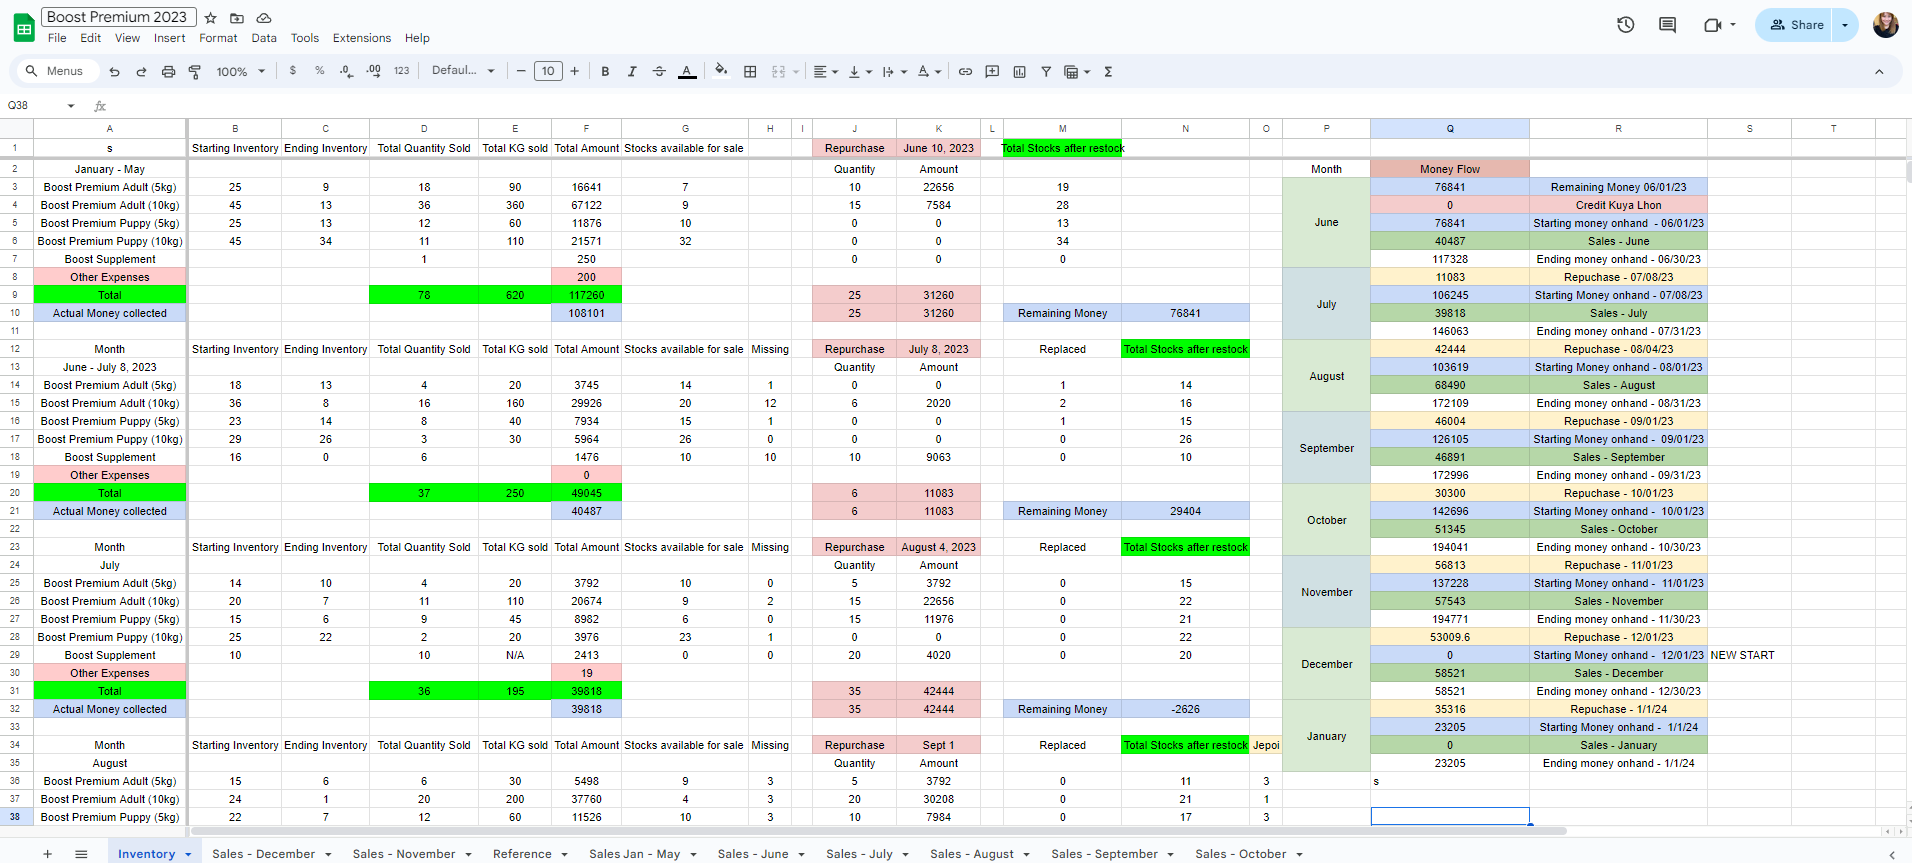Open the Google account avatar
This screenshot has width=1912, height=863.
pyautogui.click(x=1886, y=25)
